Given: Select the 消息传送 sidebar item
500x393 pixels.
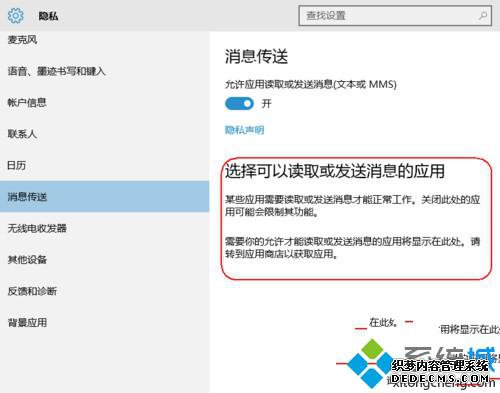Looking at the screenshot, I should pyautogui.click(x=105, y=197).
